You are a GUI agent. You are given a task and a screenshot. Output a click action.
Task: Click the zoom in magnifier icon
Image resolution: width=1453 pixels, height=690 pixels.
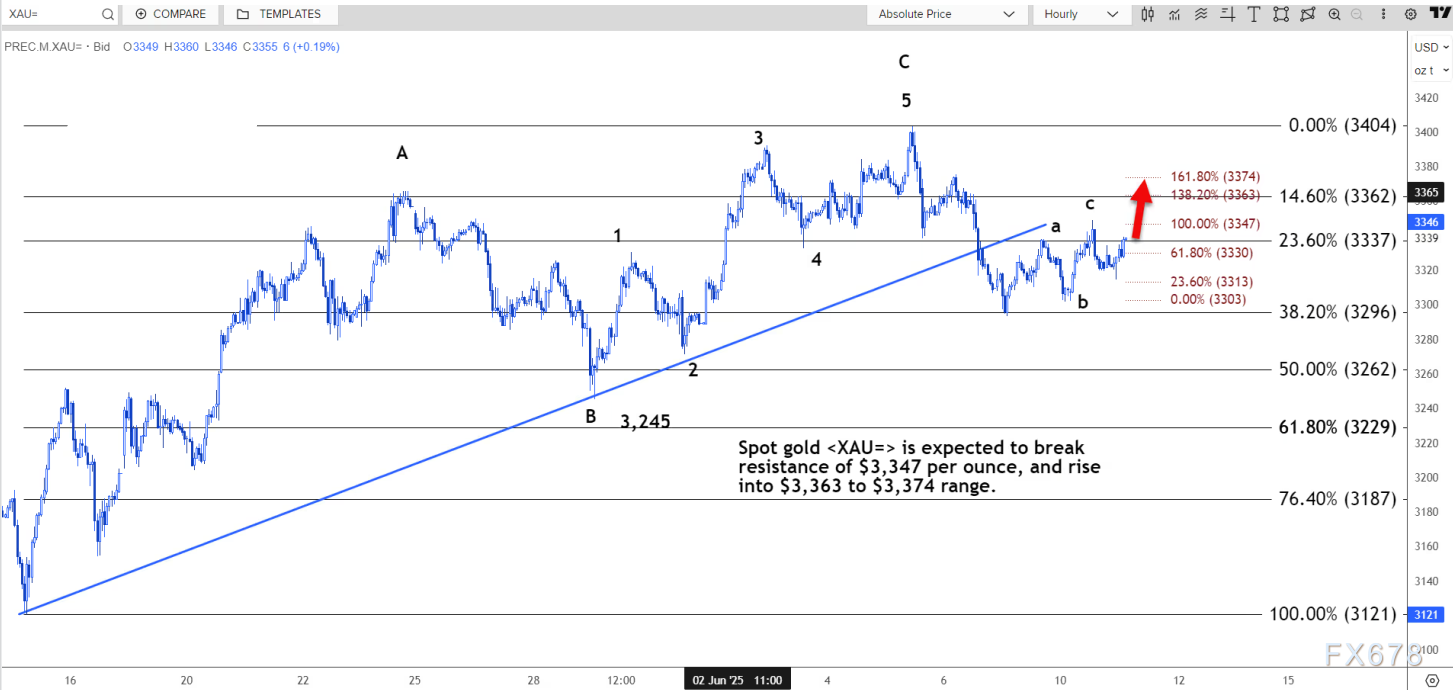point(1334,14)
